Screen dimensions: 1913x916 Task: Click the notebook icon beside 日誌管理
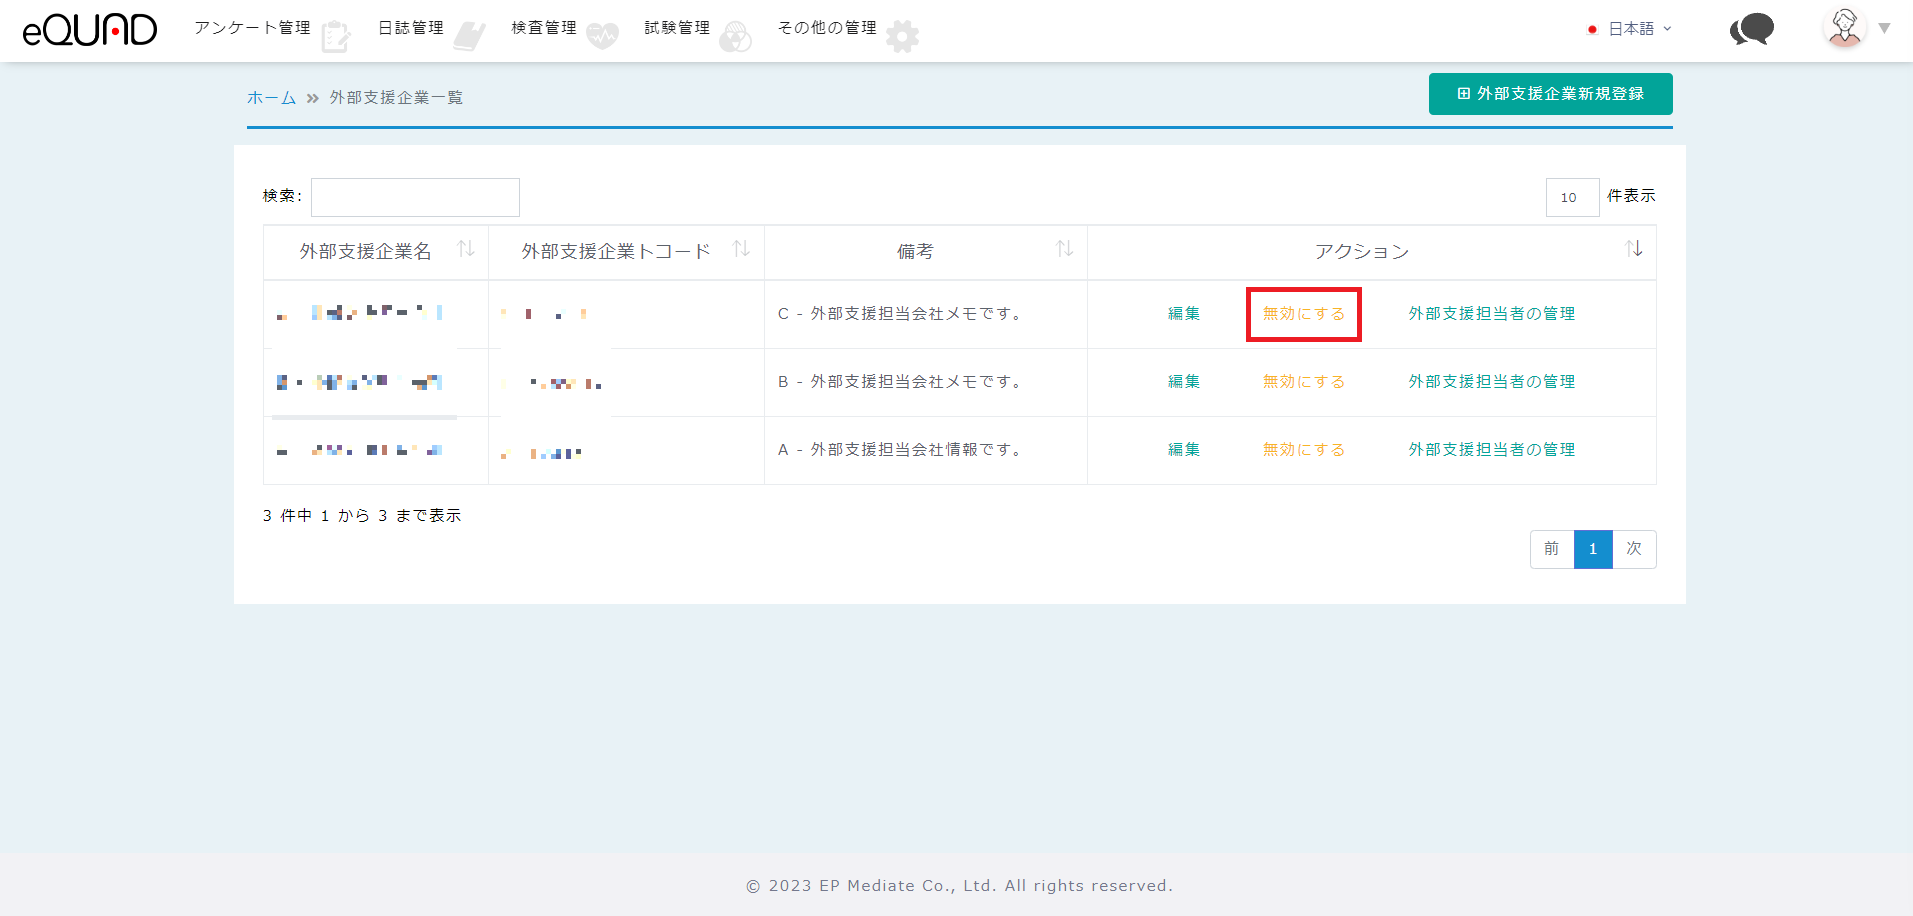click(x=469, y=37)
